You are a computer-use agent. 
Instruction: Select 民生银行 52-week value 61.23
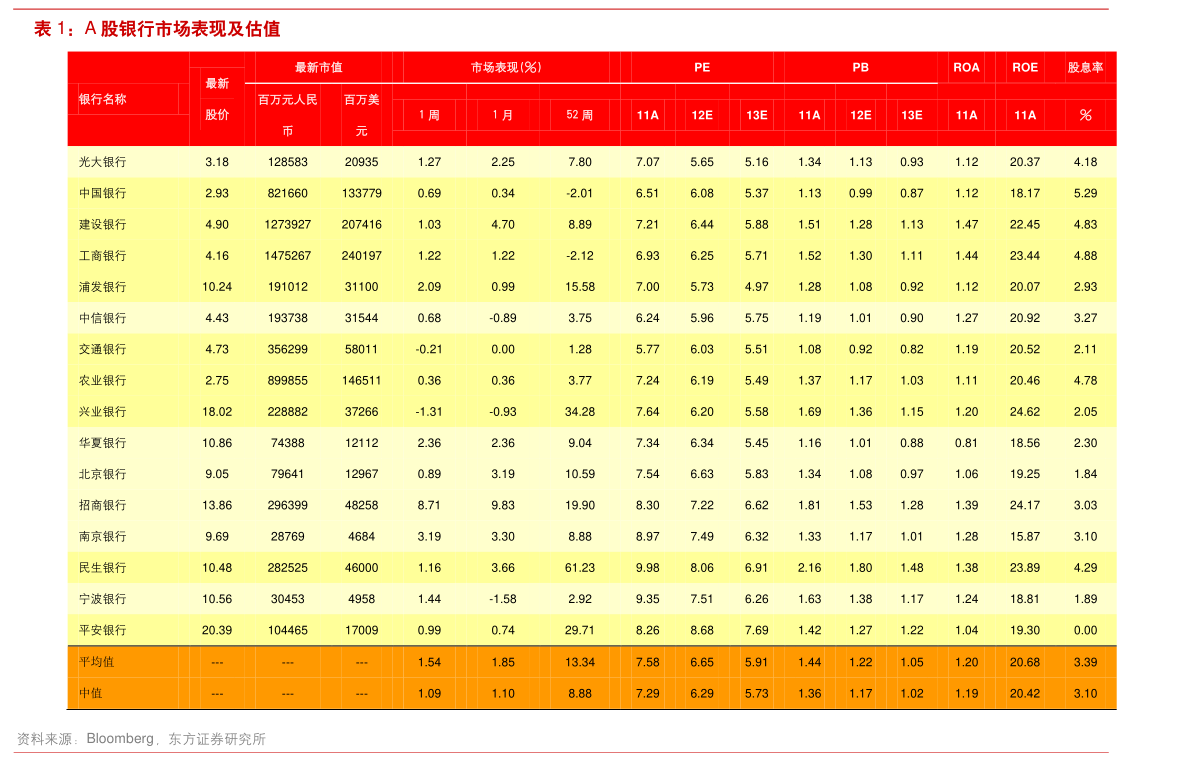[x=579, y=568]
